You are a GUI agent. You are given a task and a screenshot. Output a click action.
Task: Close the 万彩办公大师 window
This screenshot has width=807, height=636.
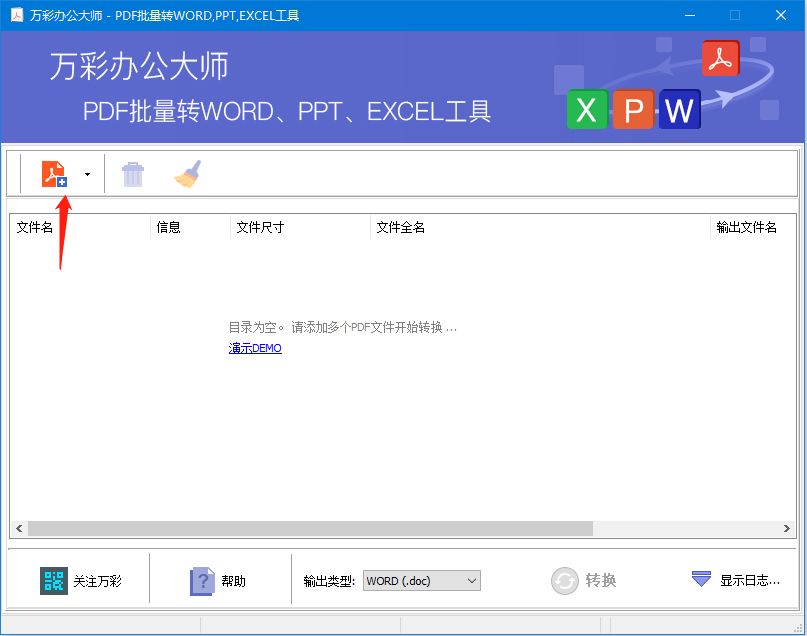781,15
